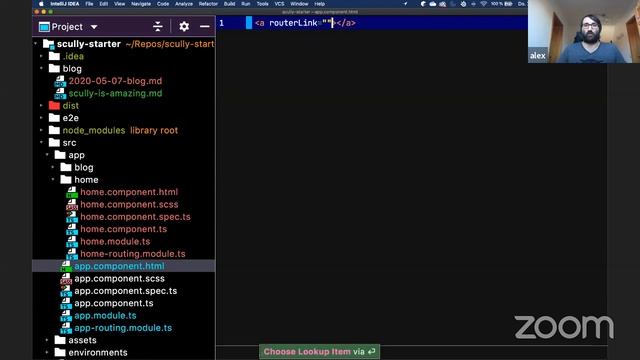Select home-routing.module.ts in the tree
The image size is (640, 360).
pyautogui.click(x=133, y=253)
